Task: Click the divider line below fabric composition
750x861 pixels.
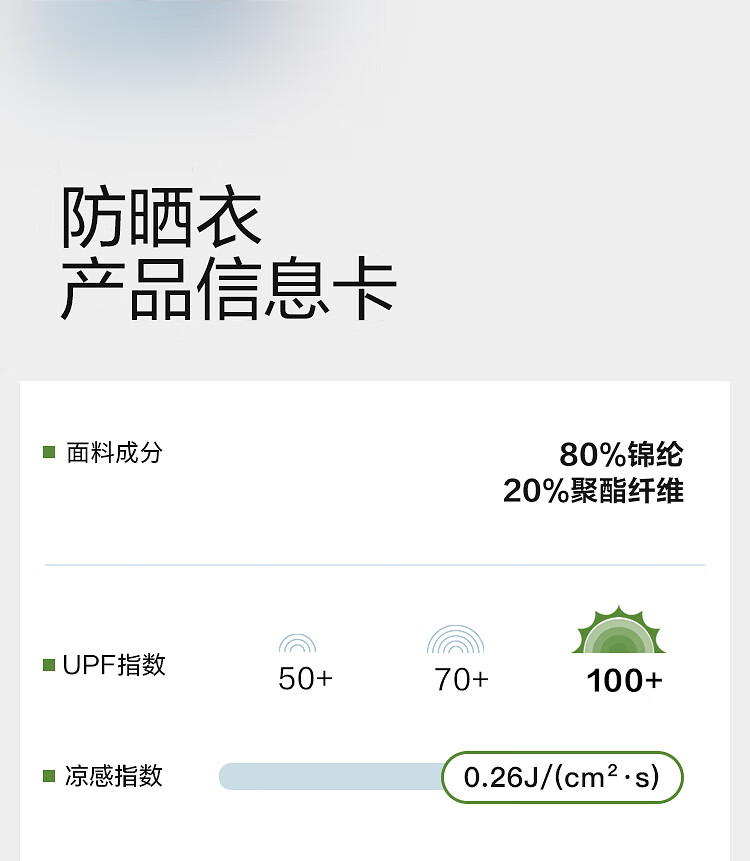Action: [375, 565]
